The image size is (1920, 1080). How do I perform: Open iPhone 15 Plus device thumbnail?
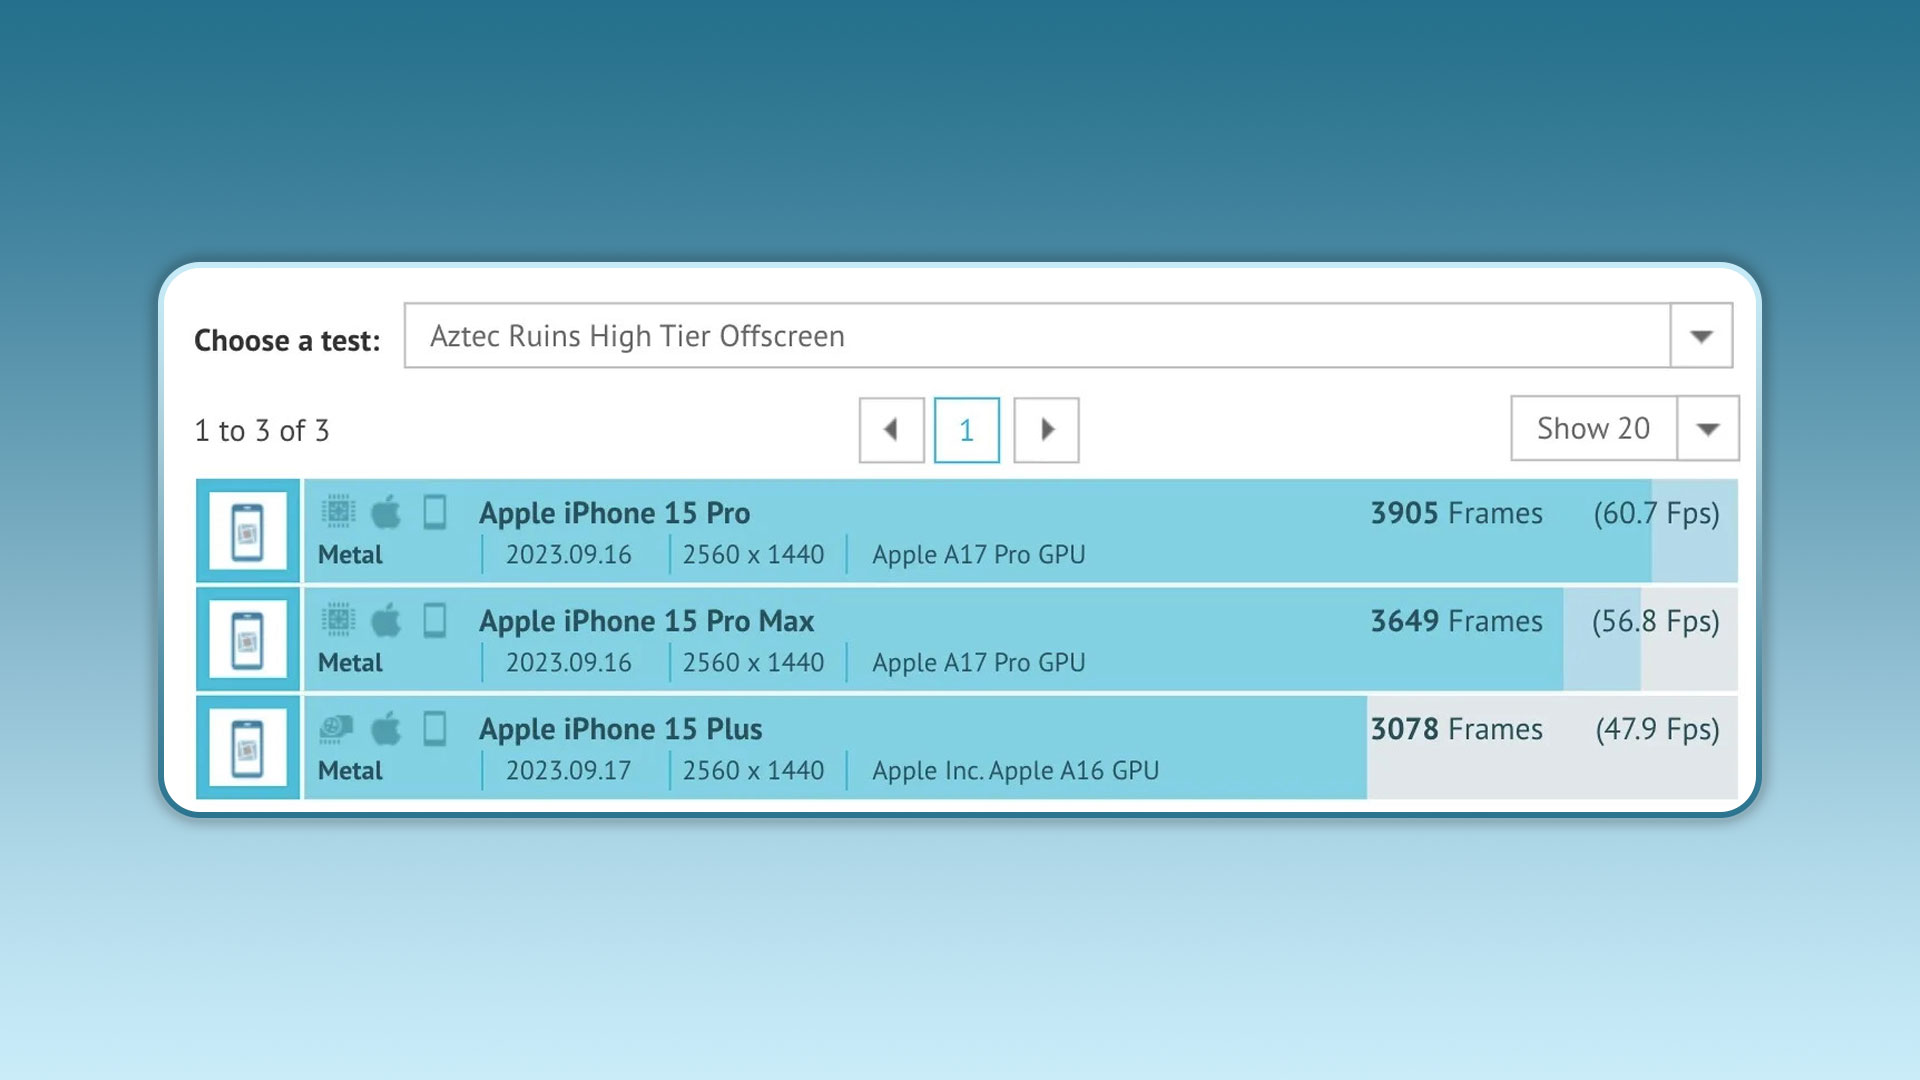pyautogui.click(x=248, y=747)
